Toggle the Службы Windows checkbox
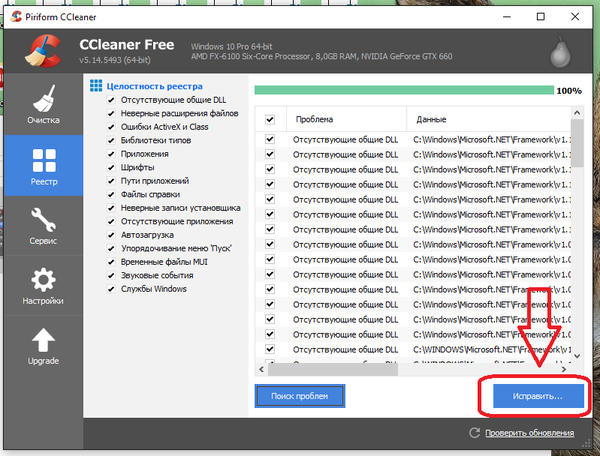 pos(111,289)
